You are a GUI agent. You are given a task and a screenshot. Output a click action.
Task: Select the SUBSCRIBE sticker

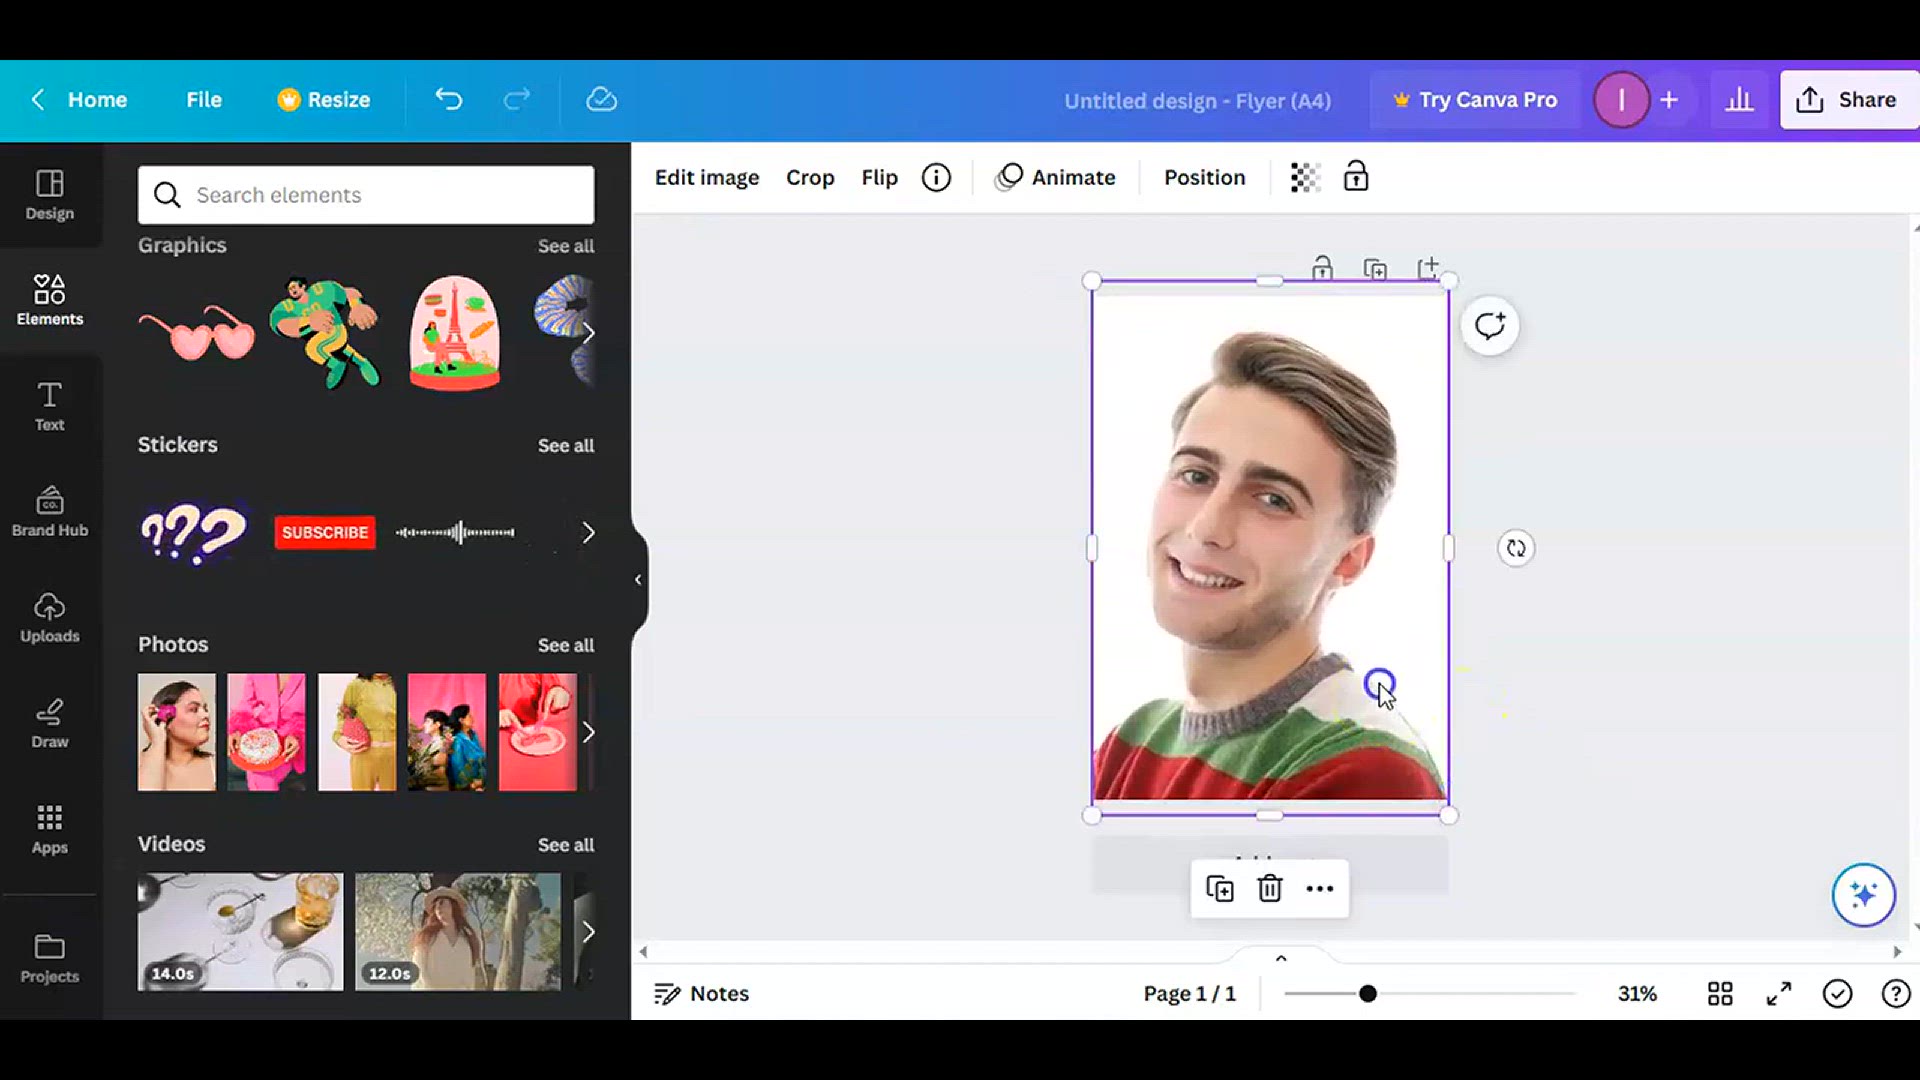[325, 532]
